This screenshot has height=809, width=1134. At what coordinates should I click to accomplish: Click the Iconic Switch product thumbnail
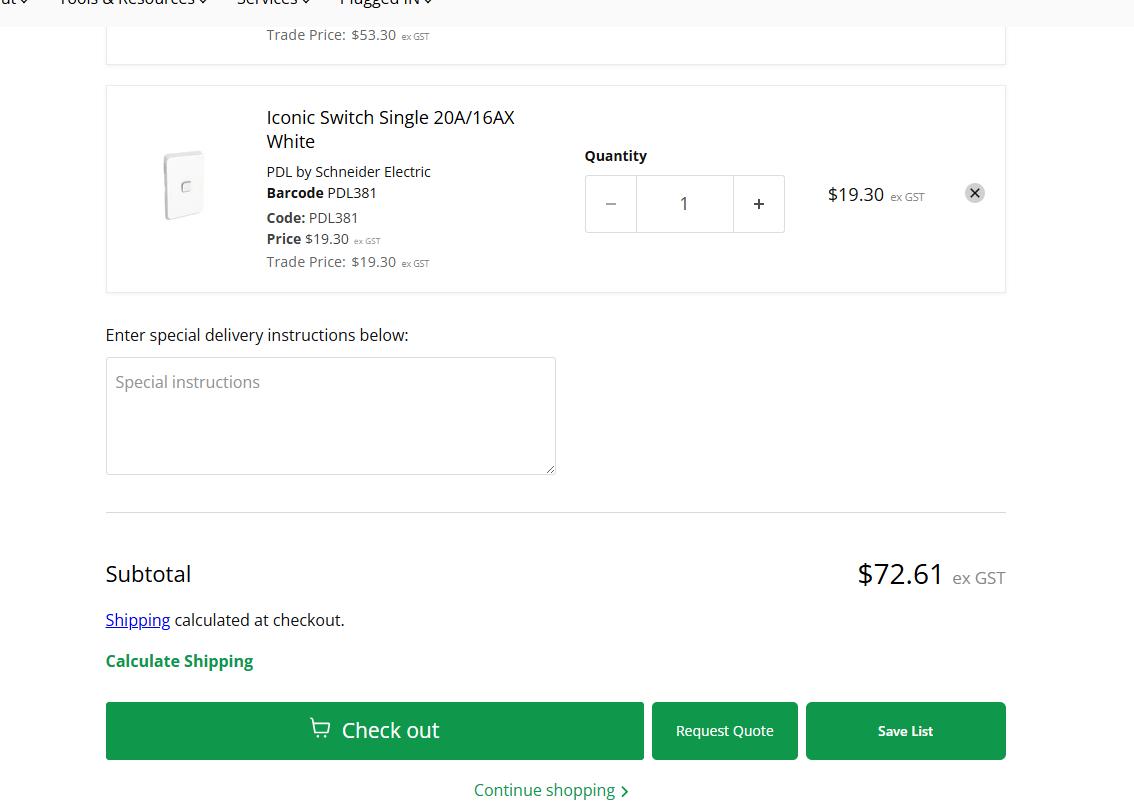pyautogui.click(x=185, y=186)
